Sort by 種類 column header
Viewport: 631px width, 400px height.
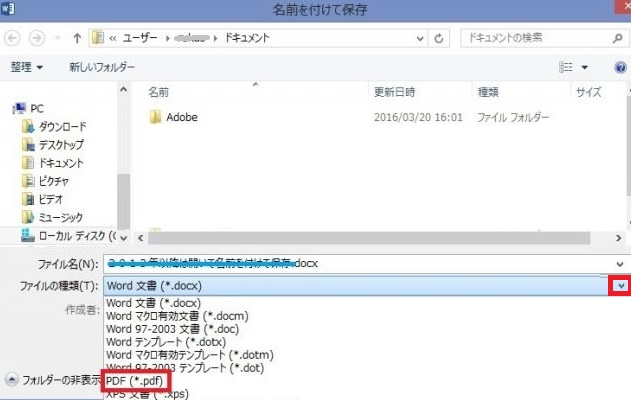pos(488,92)
